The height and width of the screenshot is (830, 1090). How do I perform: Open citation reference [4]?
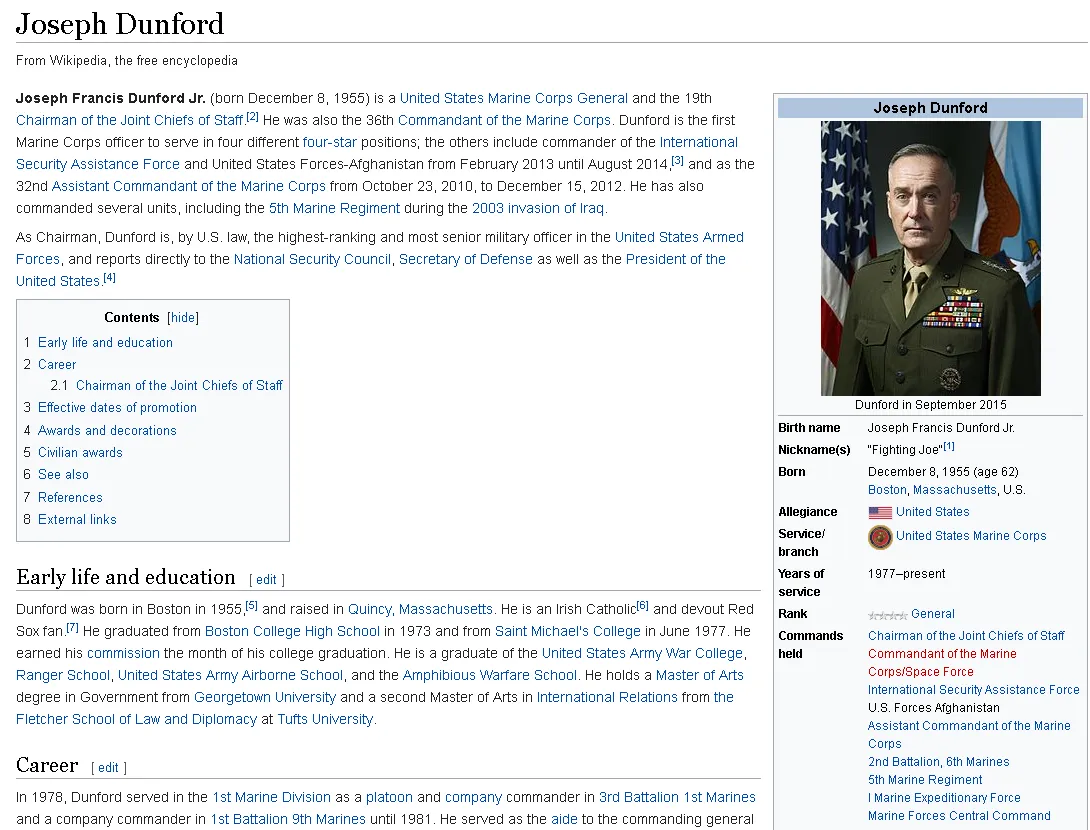[x=109, y=278]
